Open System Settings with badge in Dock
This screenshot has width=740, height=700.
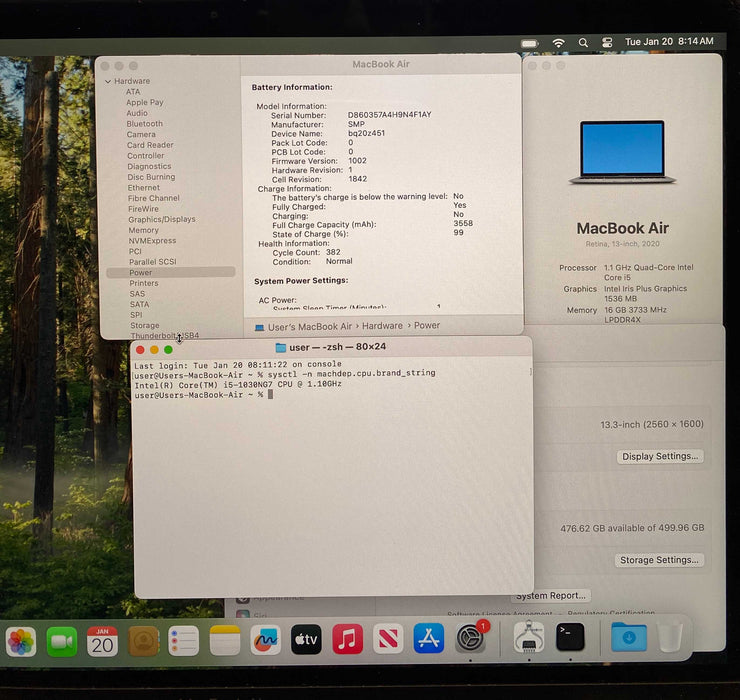[x=471, y=637]
